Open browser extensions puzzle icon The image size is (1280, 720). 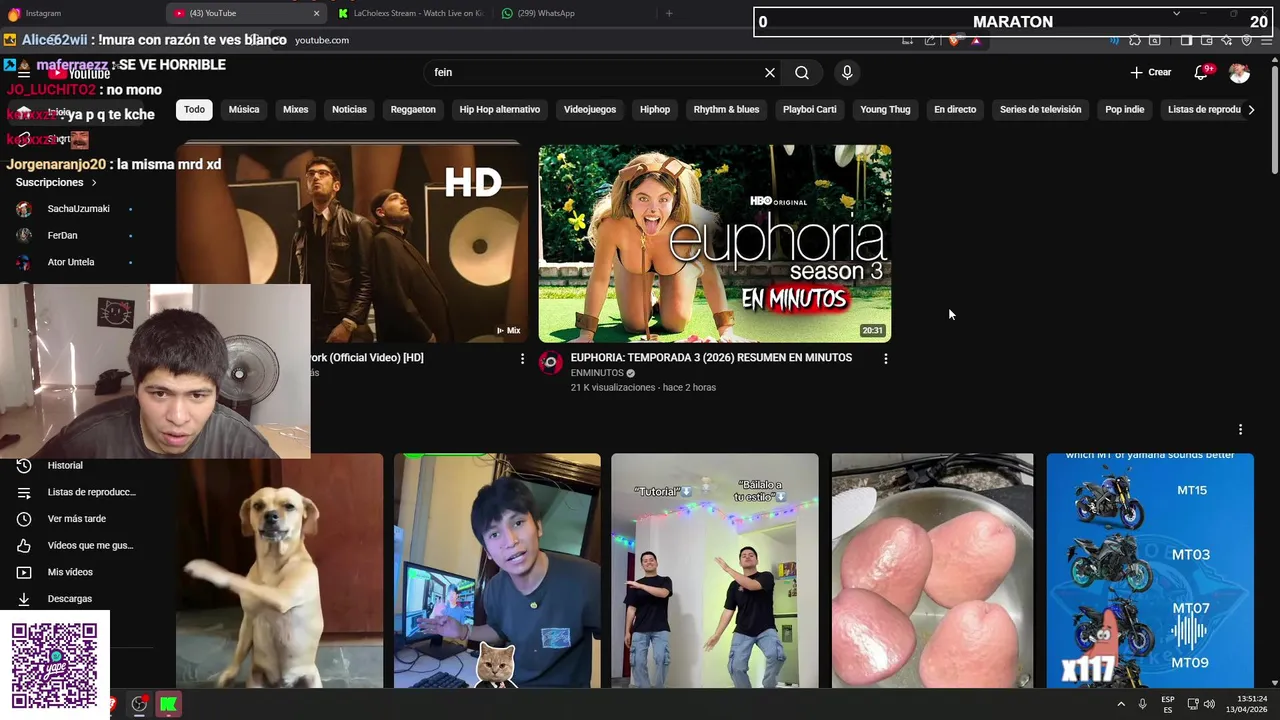pos(1135,40)
